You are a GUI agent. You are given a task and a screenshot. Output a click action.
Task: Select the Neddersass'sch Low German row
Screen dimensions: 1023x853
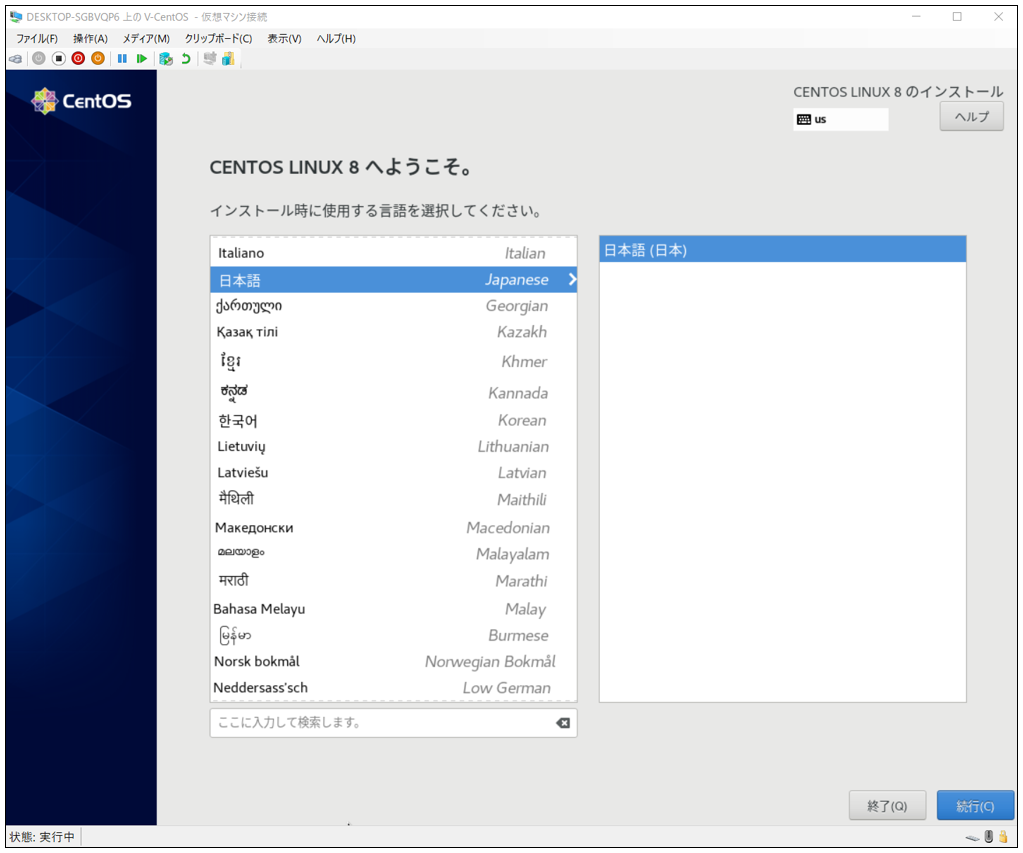[x=393, y=688]
